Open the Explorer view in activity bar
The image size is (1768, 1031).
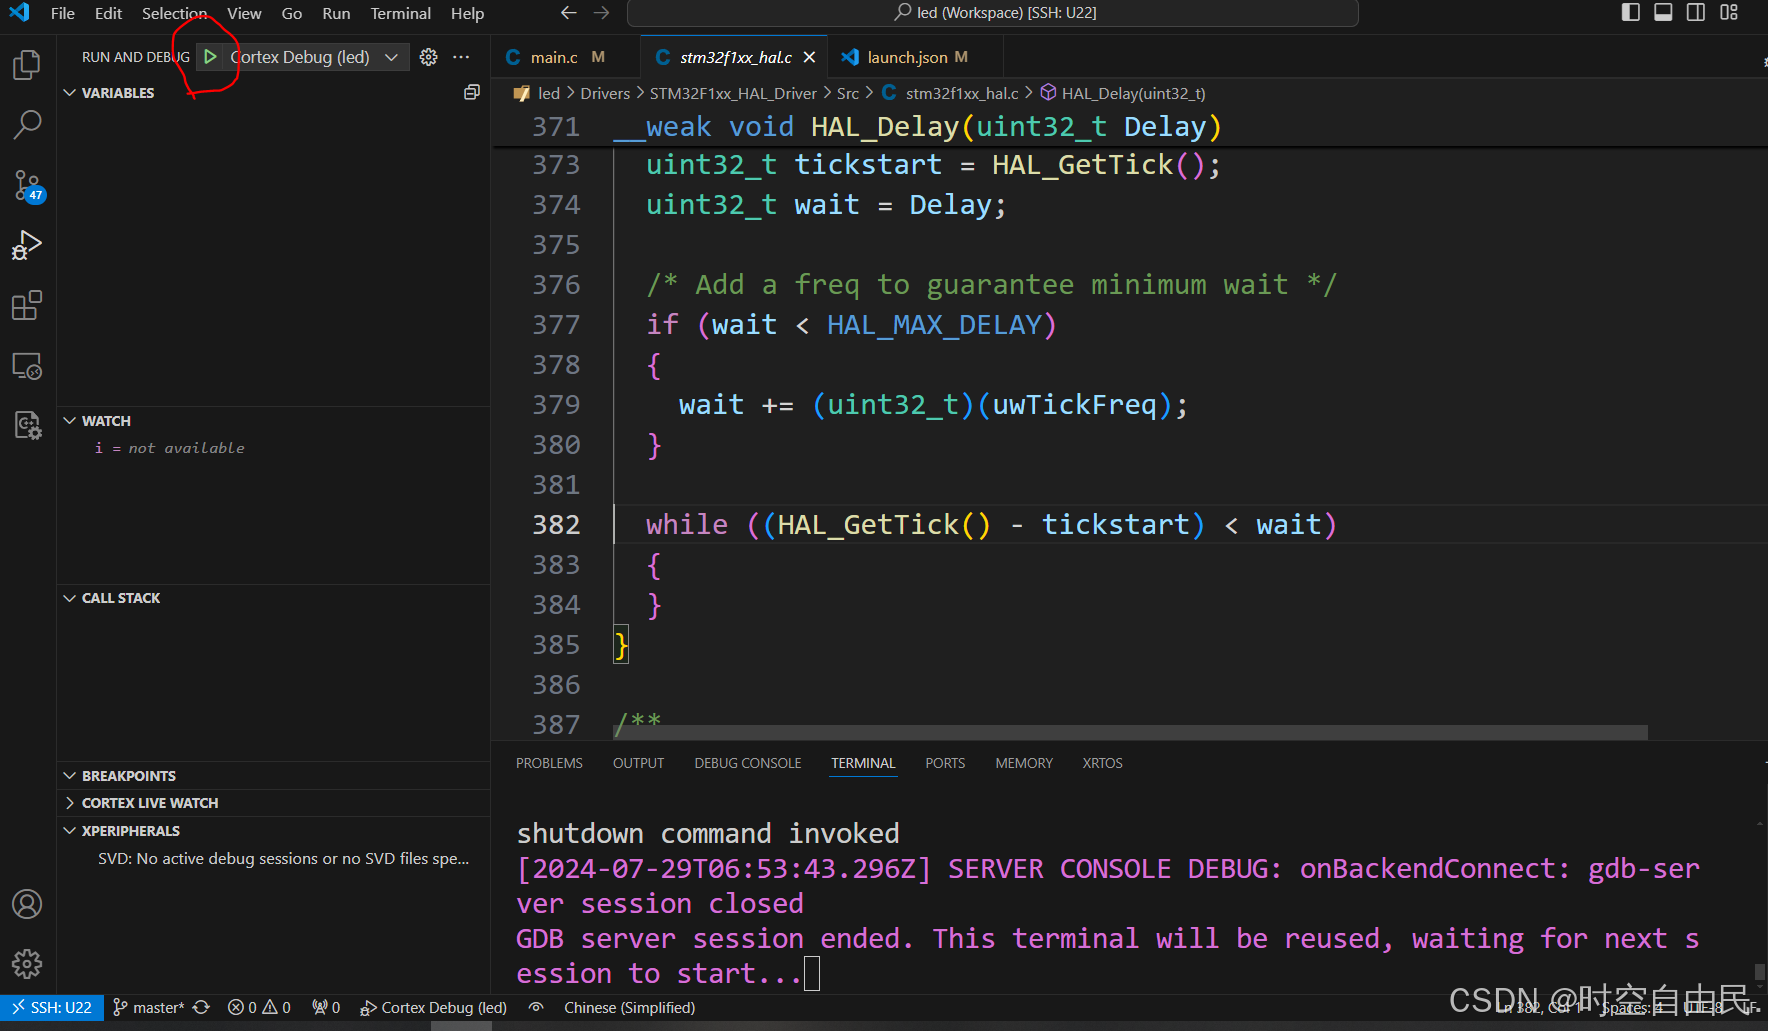tap(27, 65)
